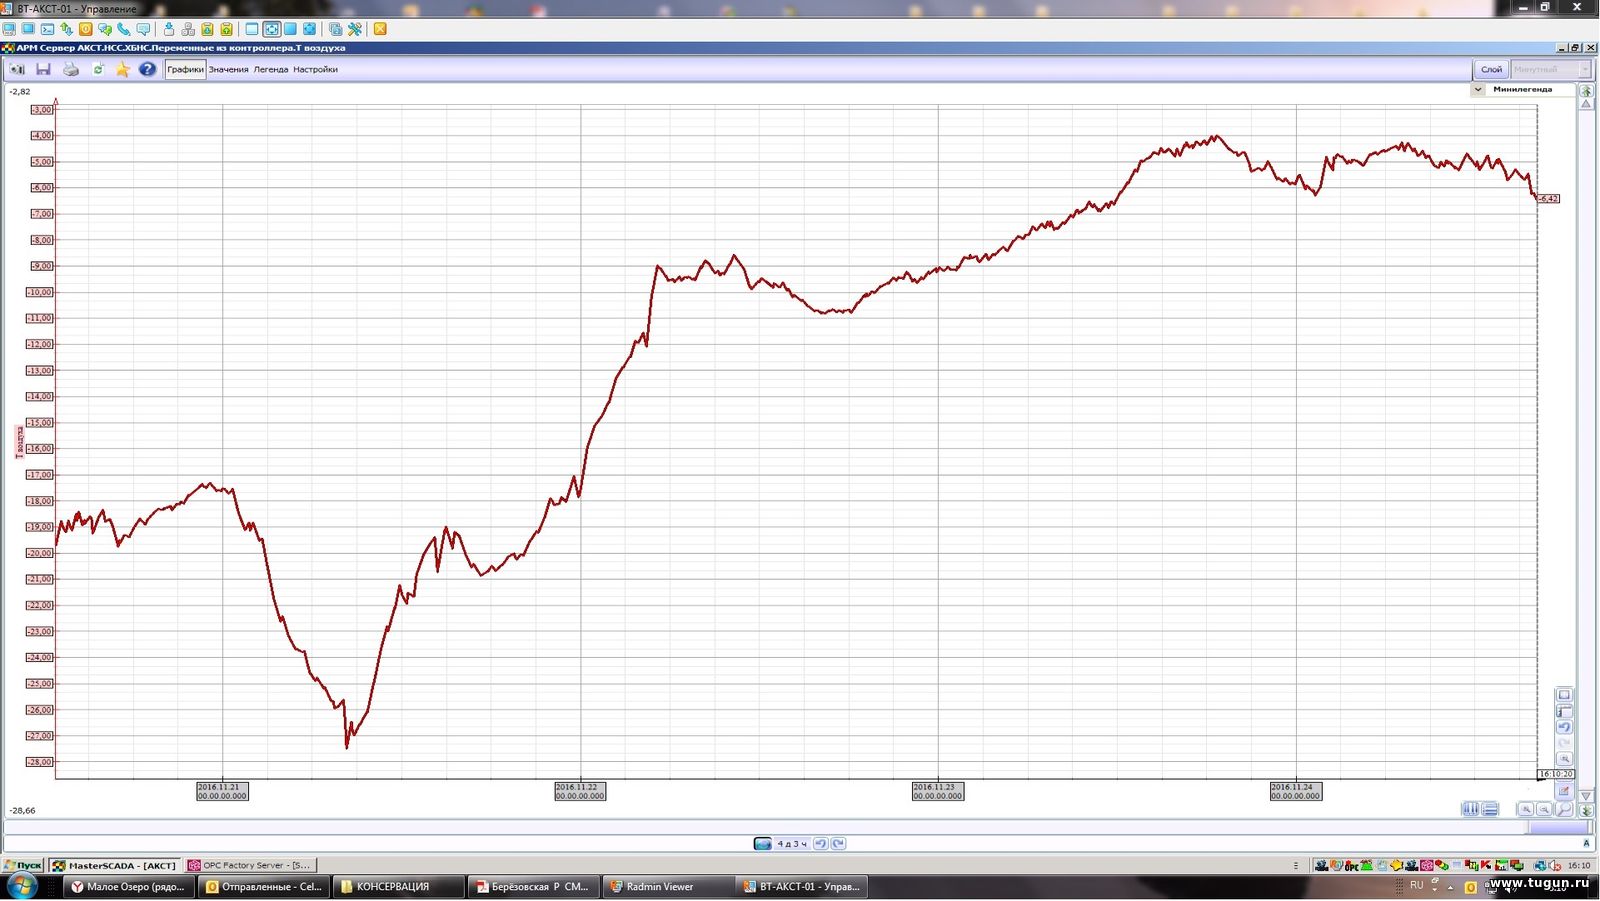Click the orange X disconnect icon in Radmin toolbar
Screen dimensions: 1600x901
[380, 29]
